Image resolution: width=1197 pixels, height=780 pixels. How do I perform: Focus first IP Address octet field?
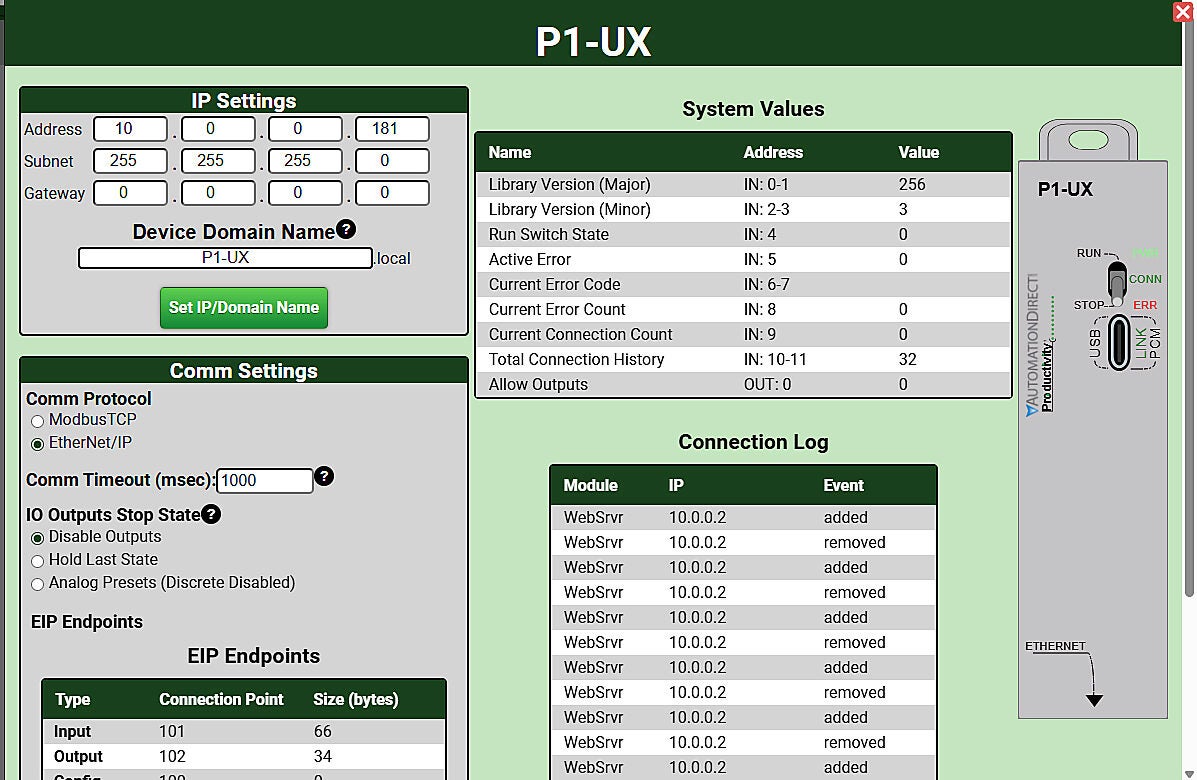click(x=131, y=129)
